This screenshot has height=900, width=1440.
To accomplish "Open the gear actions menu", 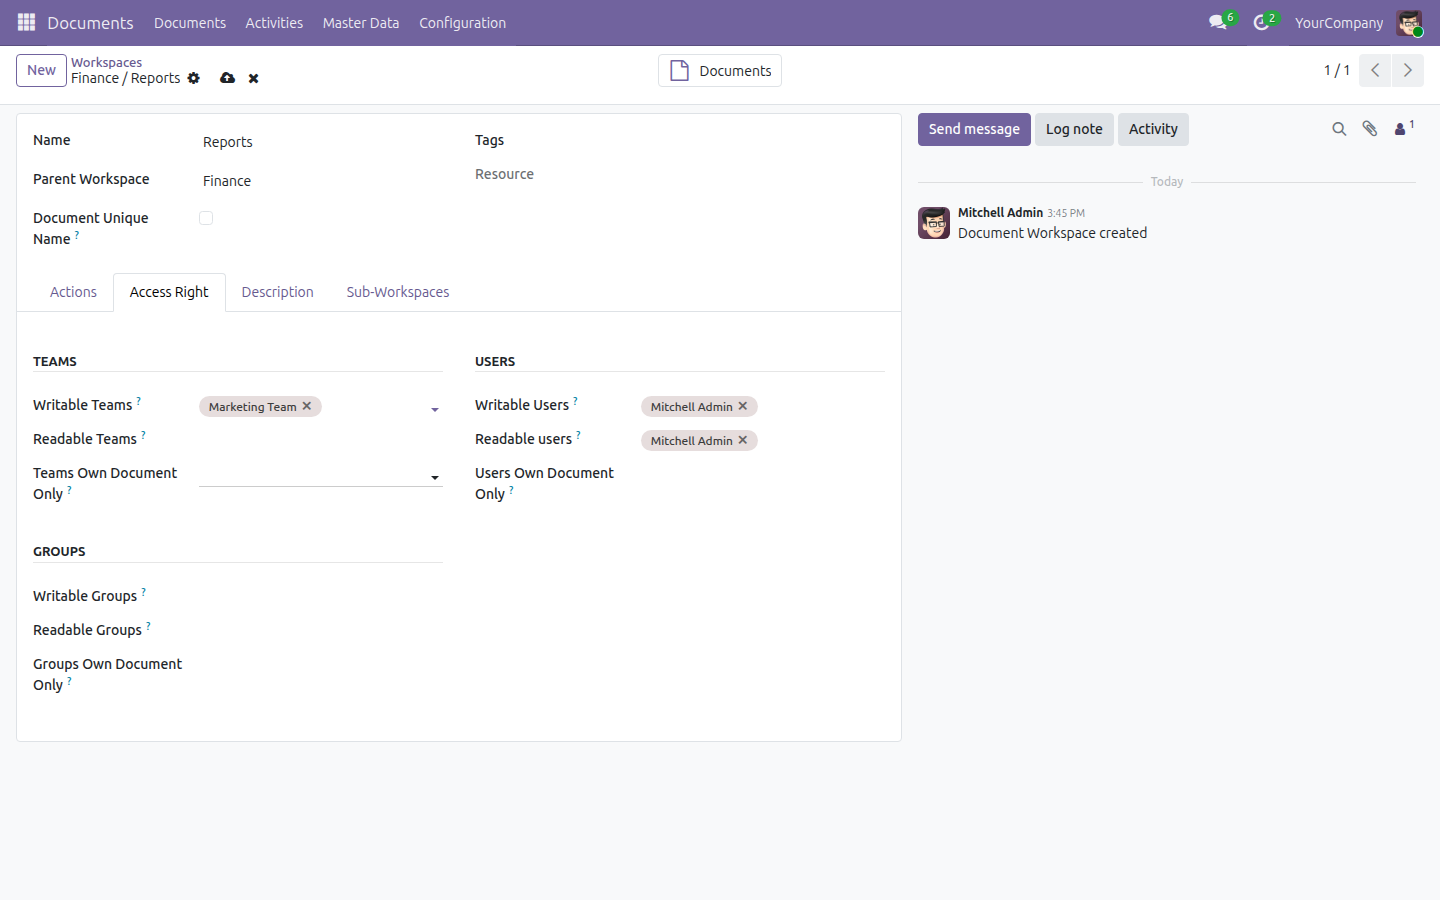I will tap(194, 78).
